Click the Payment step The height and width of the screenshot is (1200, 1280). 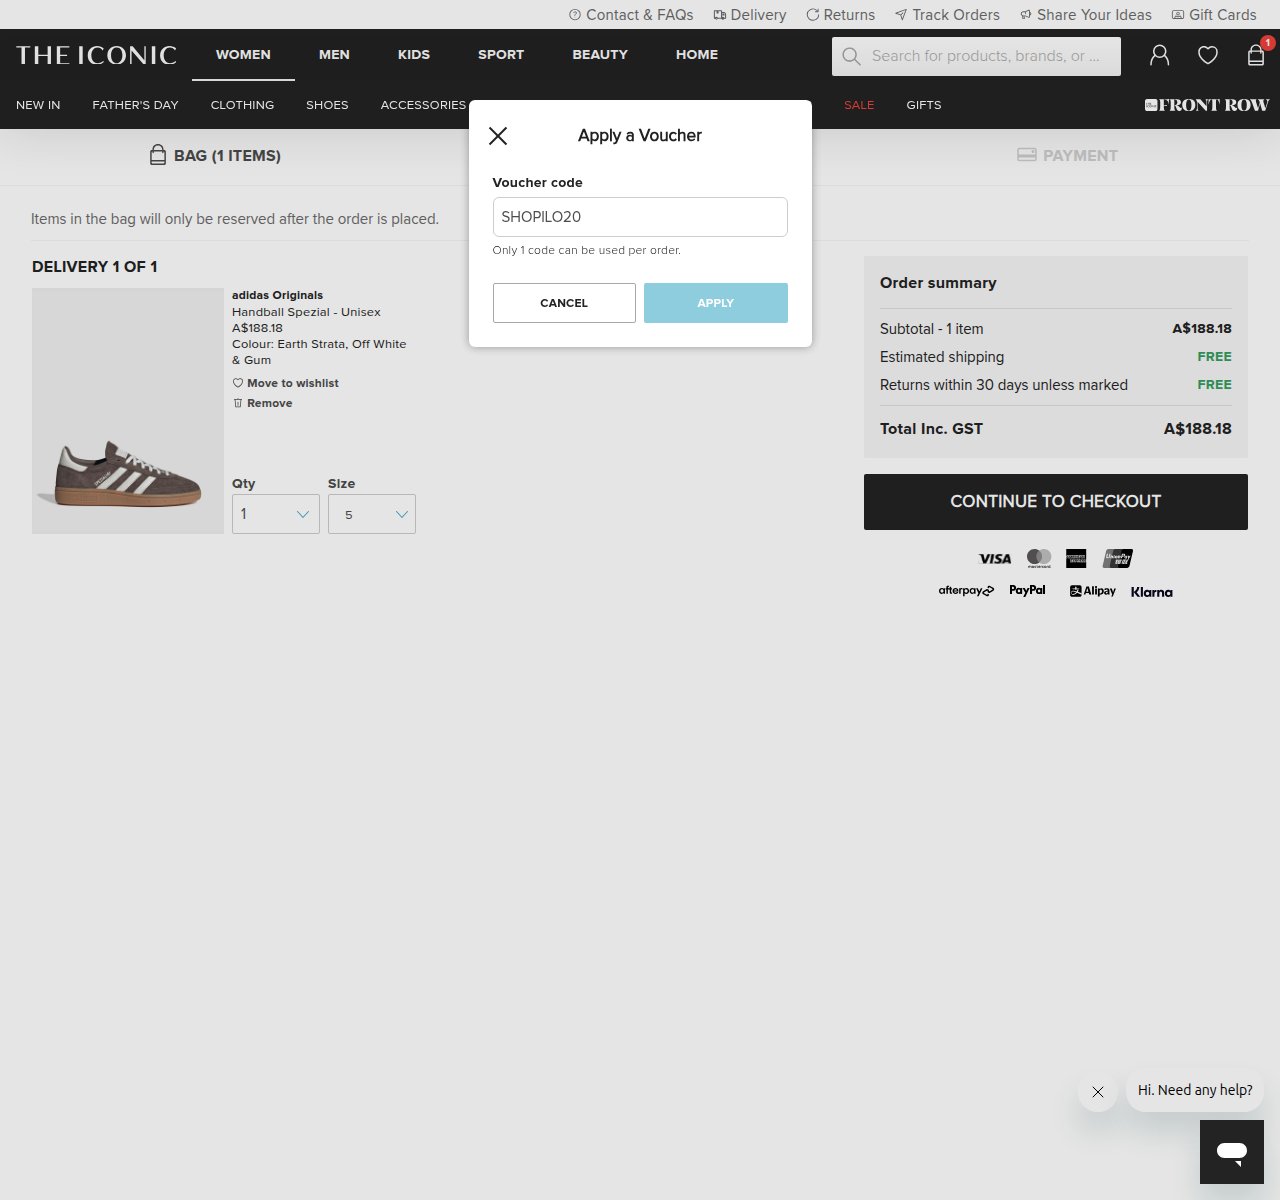1067,156
